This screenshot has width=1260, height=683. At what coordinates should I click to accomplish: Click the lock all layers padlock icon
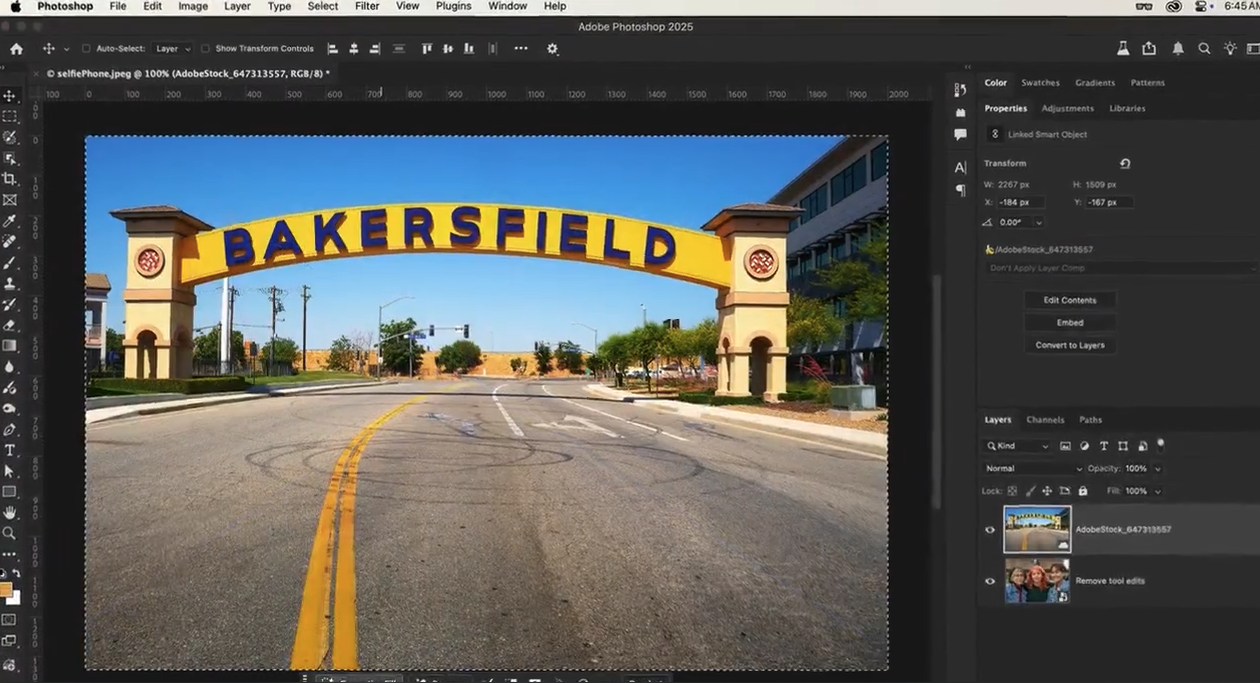[x=1082, y=491]
